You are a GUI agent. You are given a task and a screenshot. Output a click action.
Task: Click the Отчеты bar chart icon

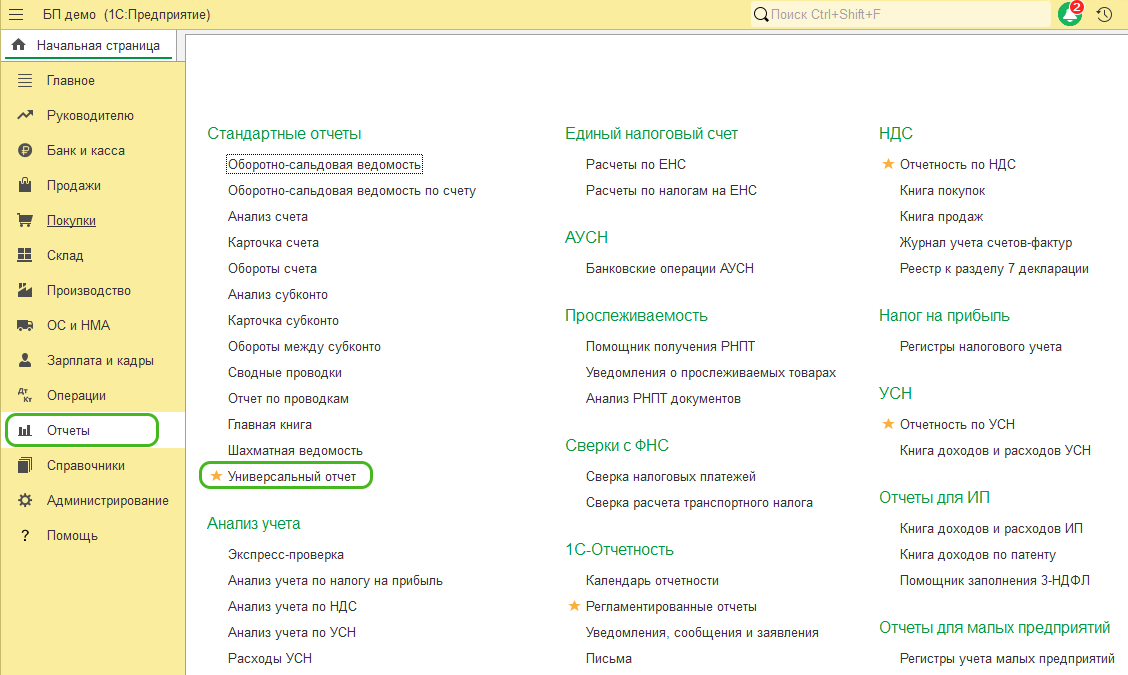click(25, 430)
